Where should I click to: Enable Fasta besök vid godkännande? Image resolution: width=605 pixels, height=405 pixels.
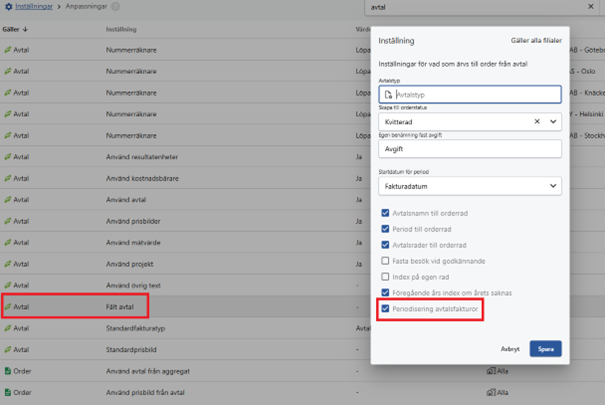(x=385, y=261)
